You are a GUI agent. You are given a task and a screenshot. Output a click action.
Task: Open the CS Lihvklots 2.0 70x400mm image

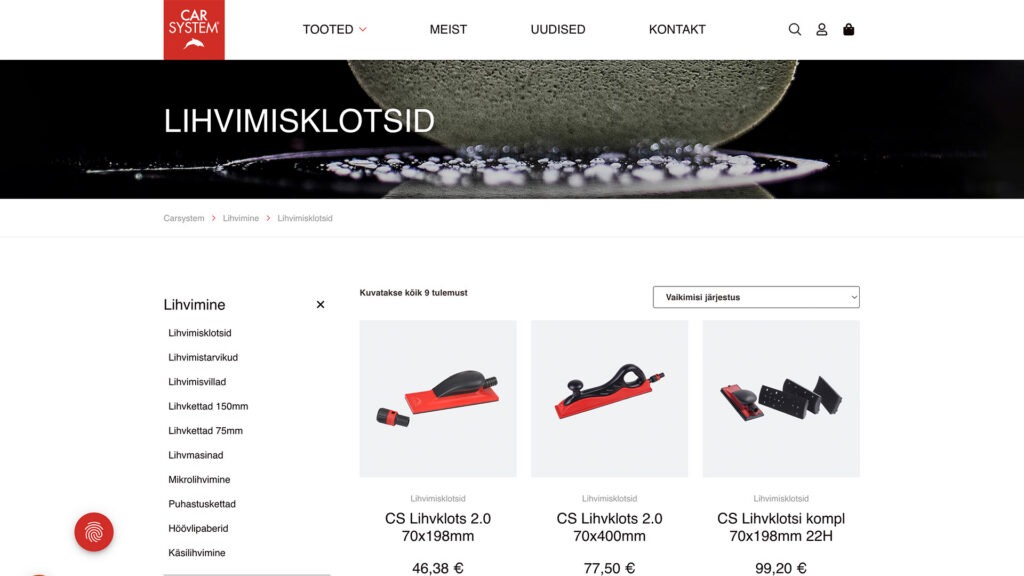click(609, 398)
